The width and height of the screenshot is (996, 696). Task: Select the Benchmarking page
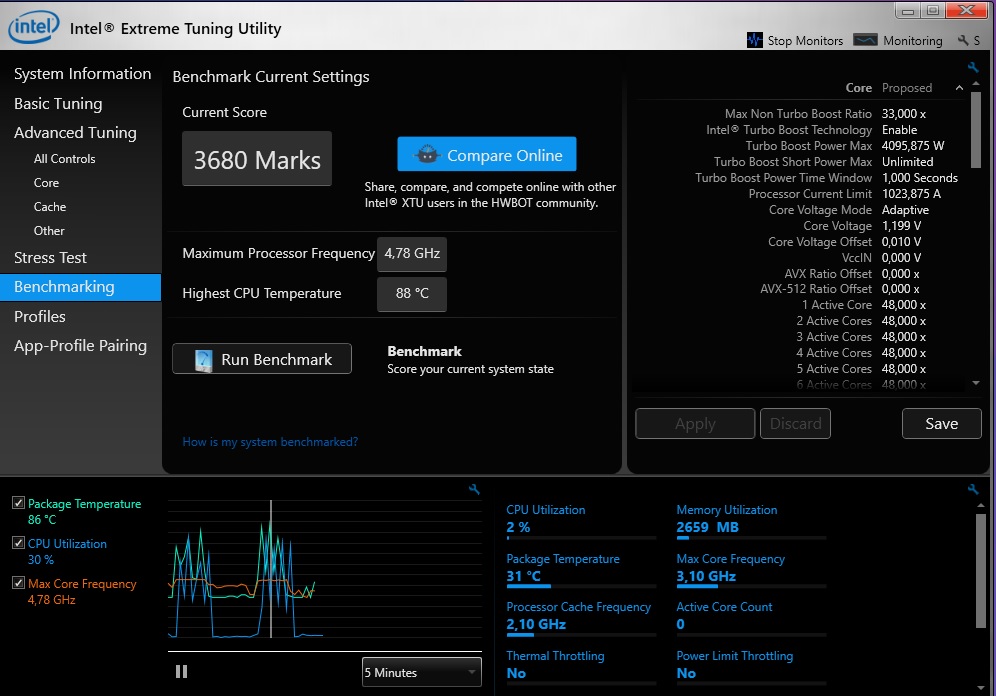point(81,287)
